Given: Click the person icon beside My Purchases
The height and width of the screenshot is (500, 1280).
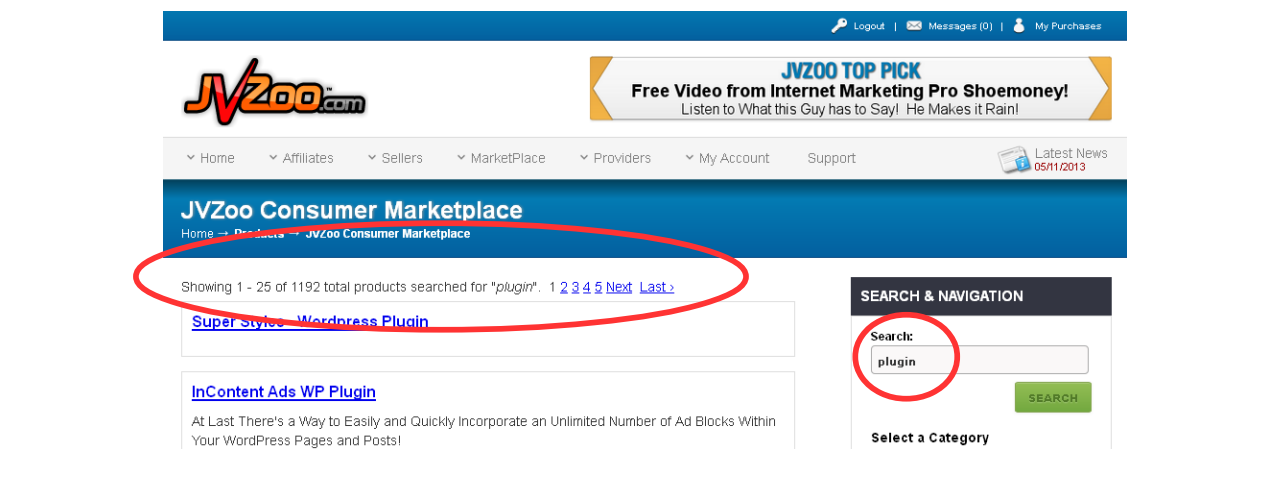Looking at the screenshot, I should (1019, 26).
